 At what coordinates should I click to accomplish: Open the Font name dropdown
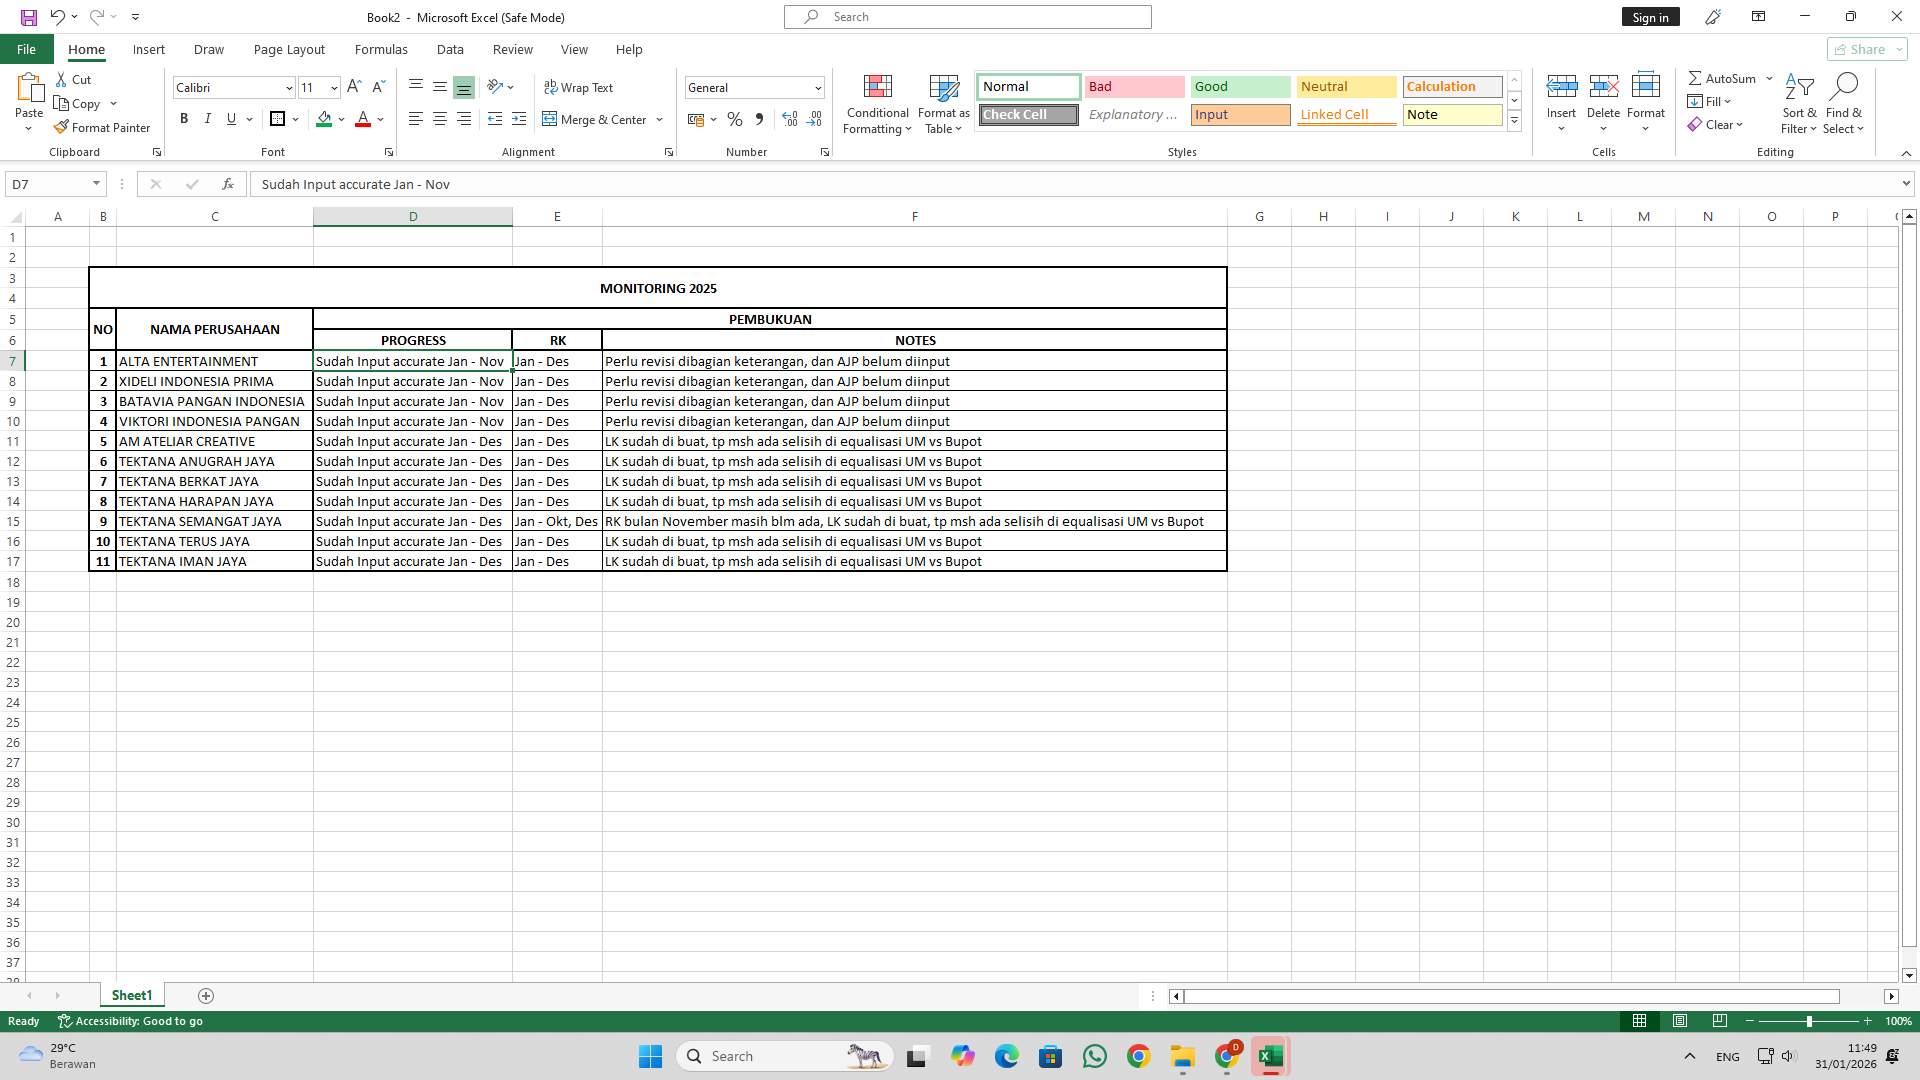[x=288, y=88]
